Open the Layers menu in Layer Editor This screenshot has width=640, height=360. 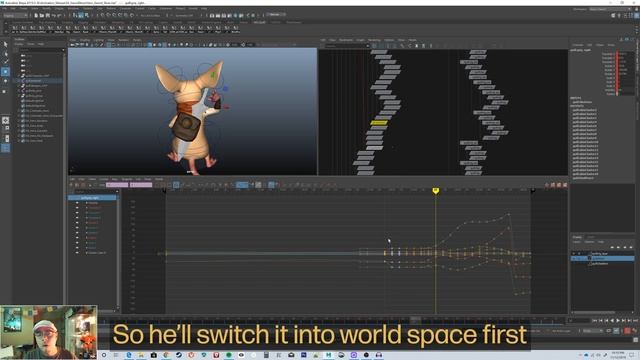pos(576,242)
